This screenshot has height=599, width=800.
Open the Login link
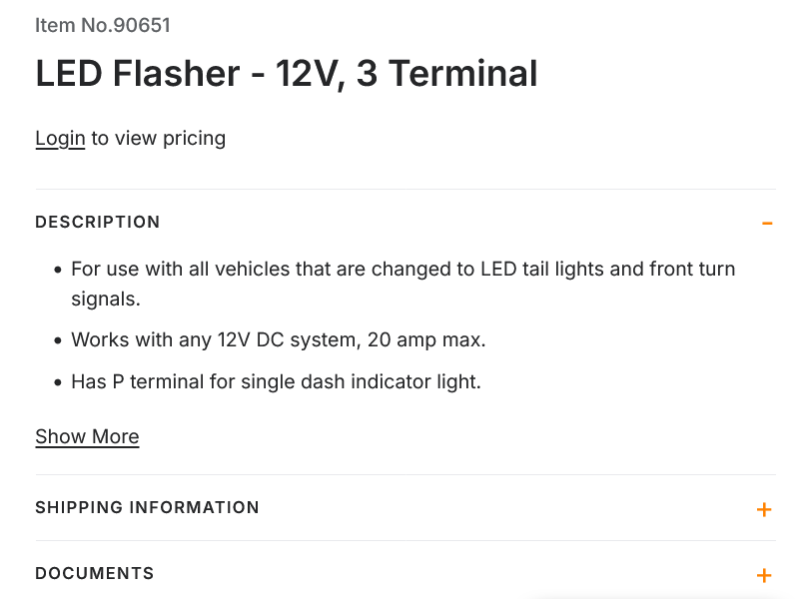pos(60,138)
